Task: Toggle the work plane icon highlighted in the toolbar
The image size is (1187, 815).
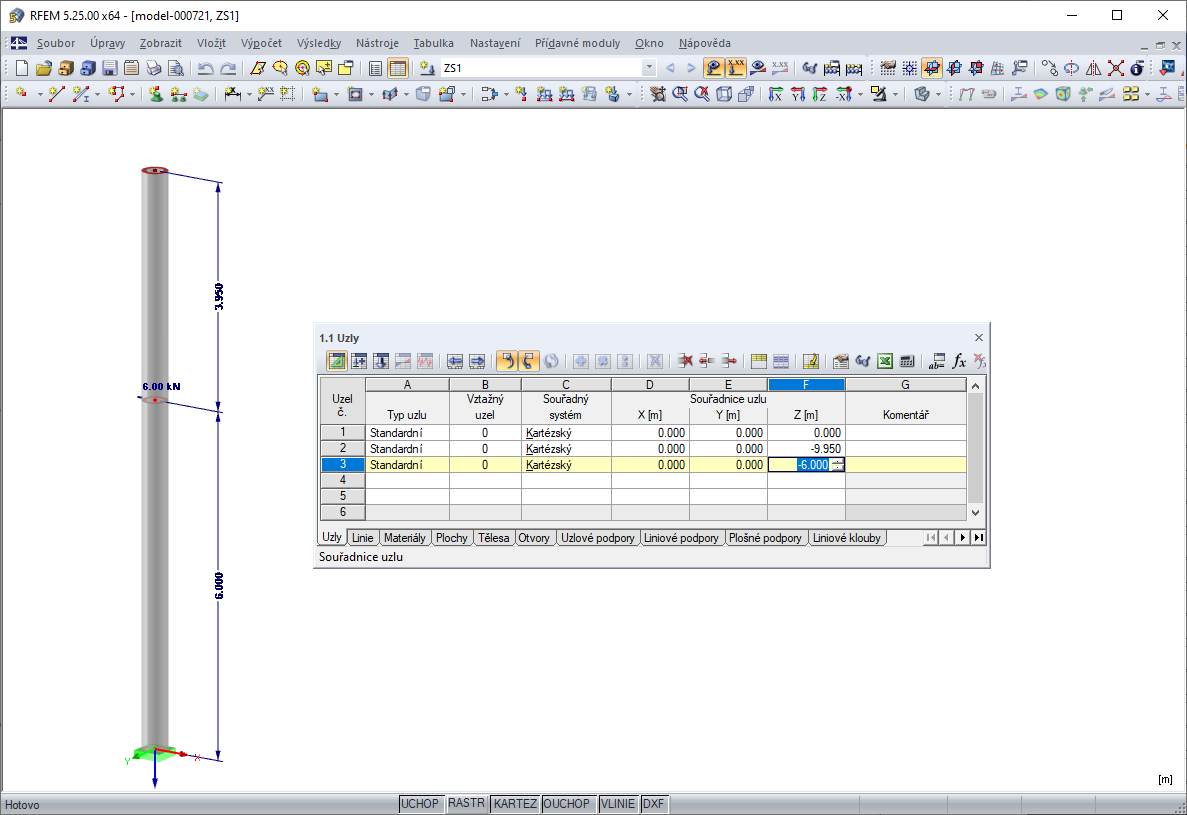Action: click(932, 68)
